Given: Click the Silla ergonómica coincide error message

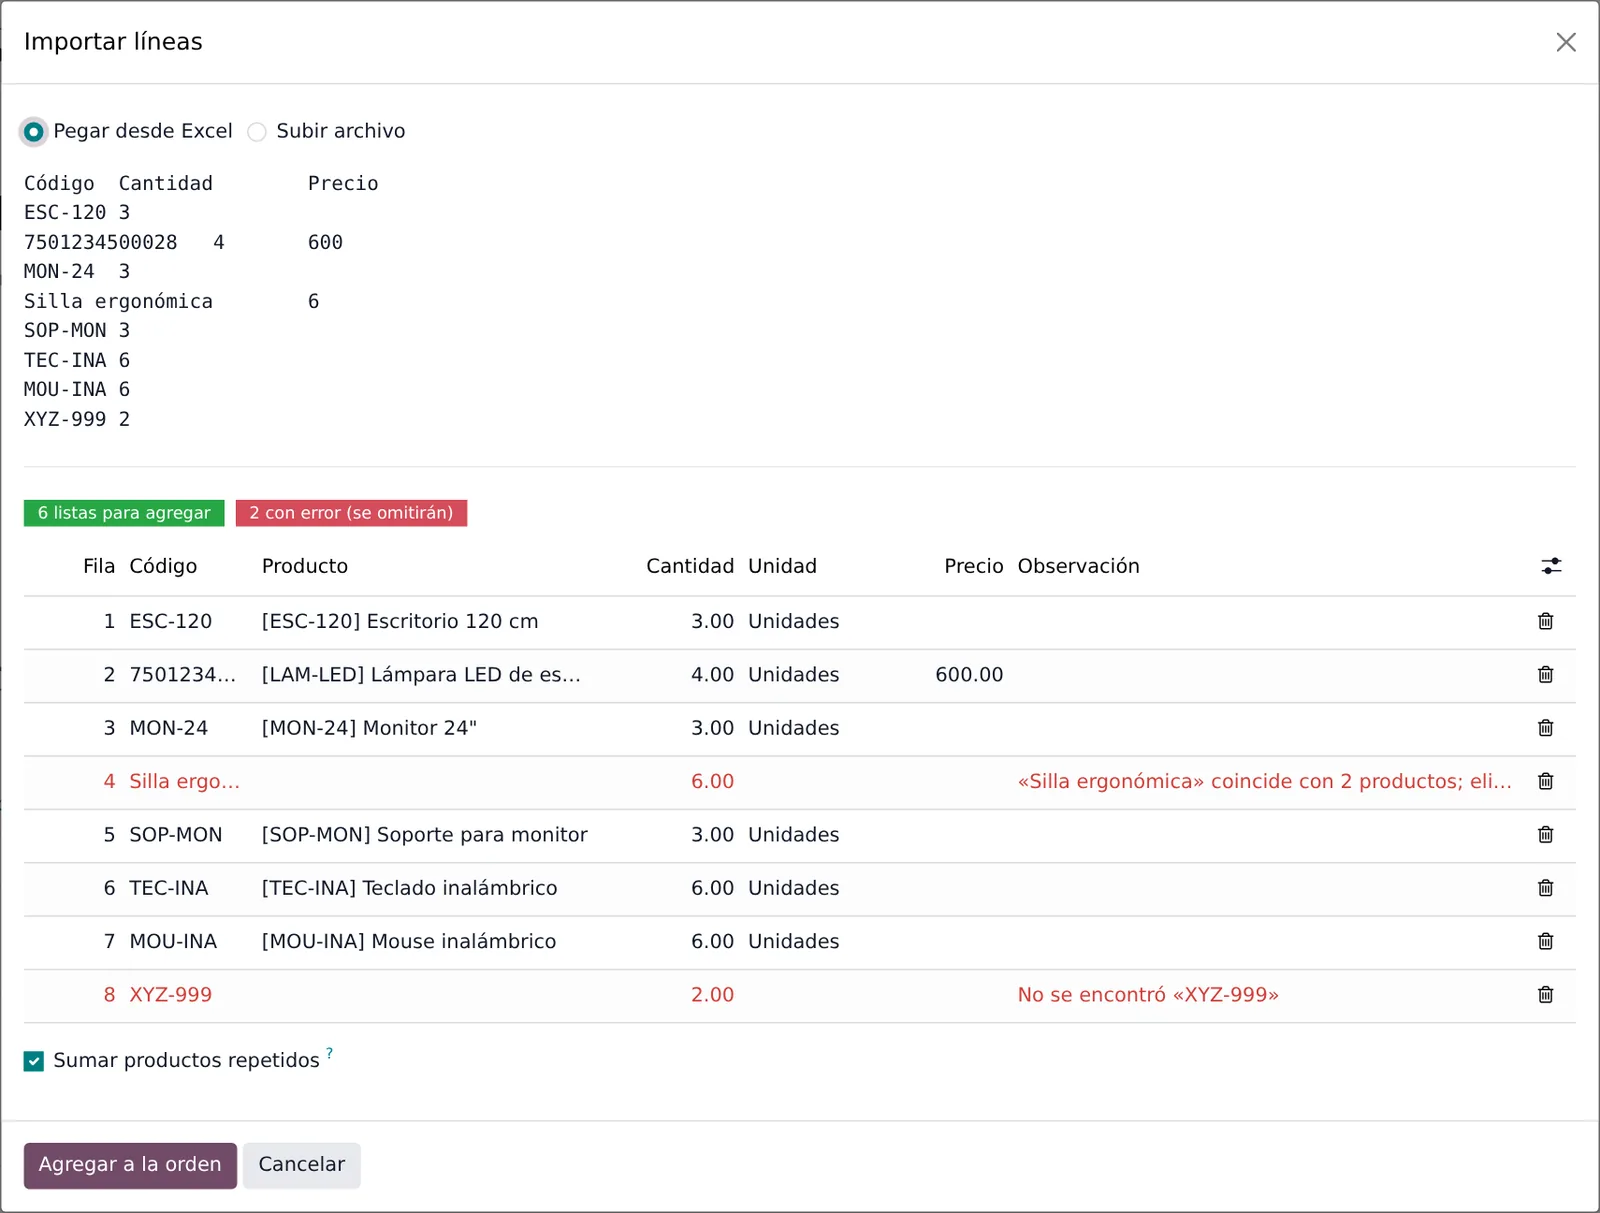Looking at the screenshot, I should (1264, 781).
